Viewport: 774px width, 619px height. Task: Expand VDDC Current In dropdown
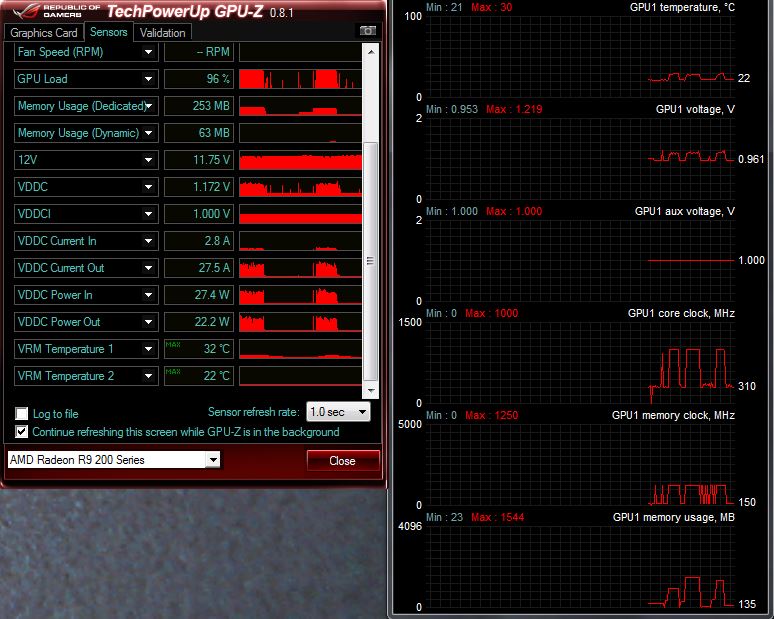tap(148, 241)
